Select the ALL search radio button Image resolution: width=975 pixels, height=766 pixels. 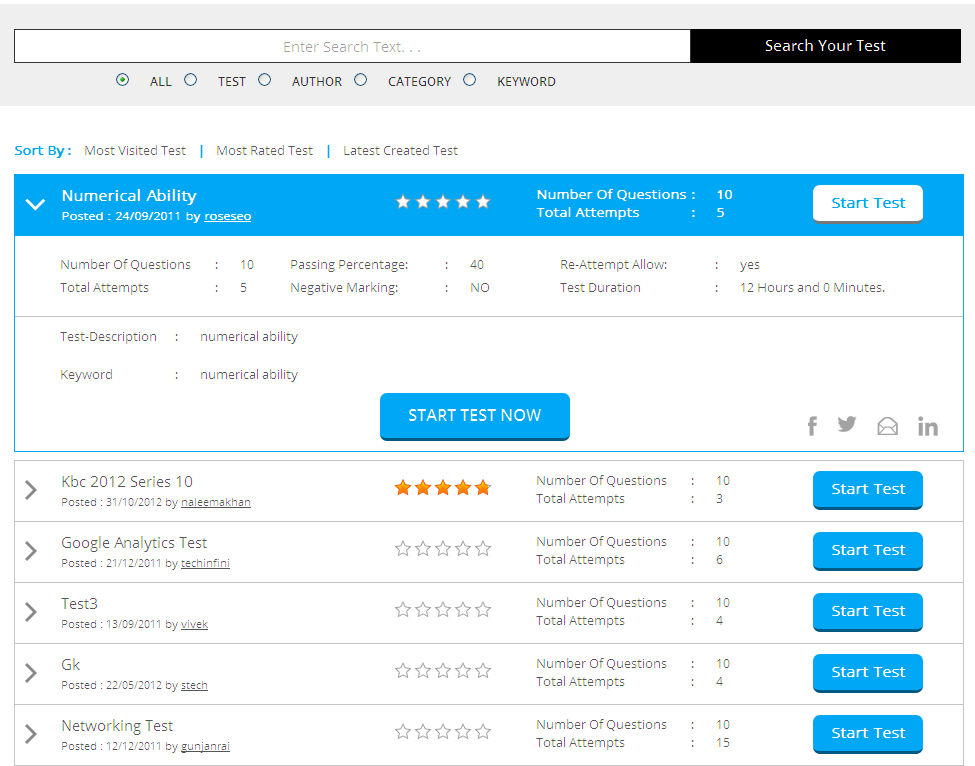pyautogui.click(x=122, y=80)
